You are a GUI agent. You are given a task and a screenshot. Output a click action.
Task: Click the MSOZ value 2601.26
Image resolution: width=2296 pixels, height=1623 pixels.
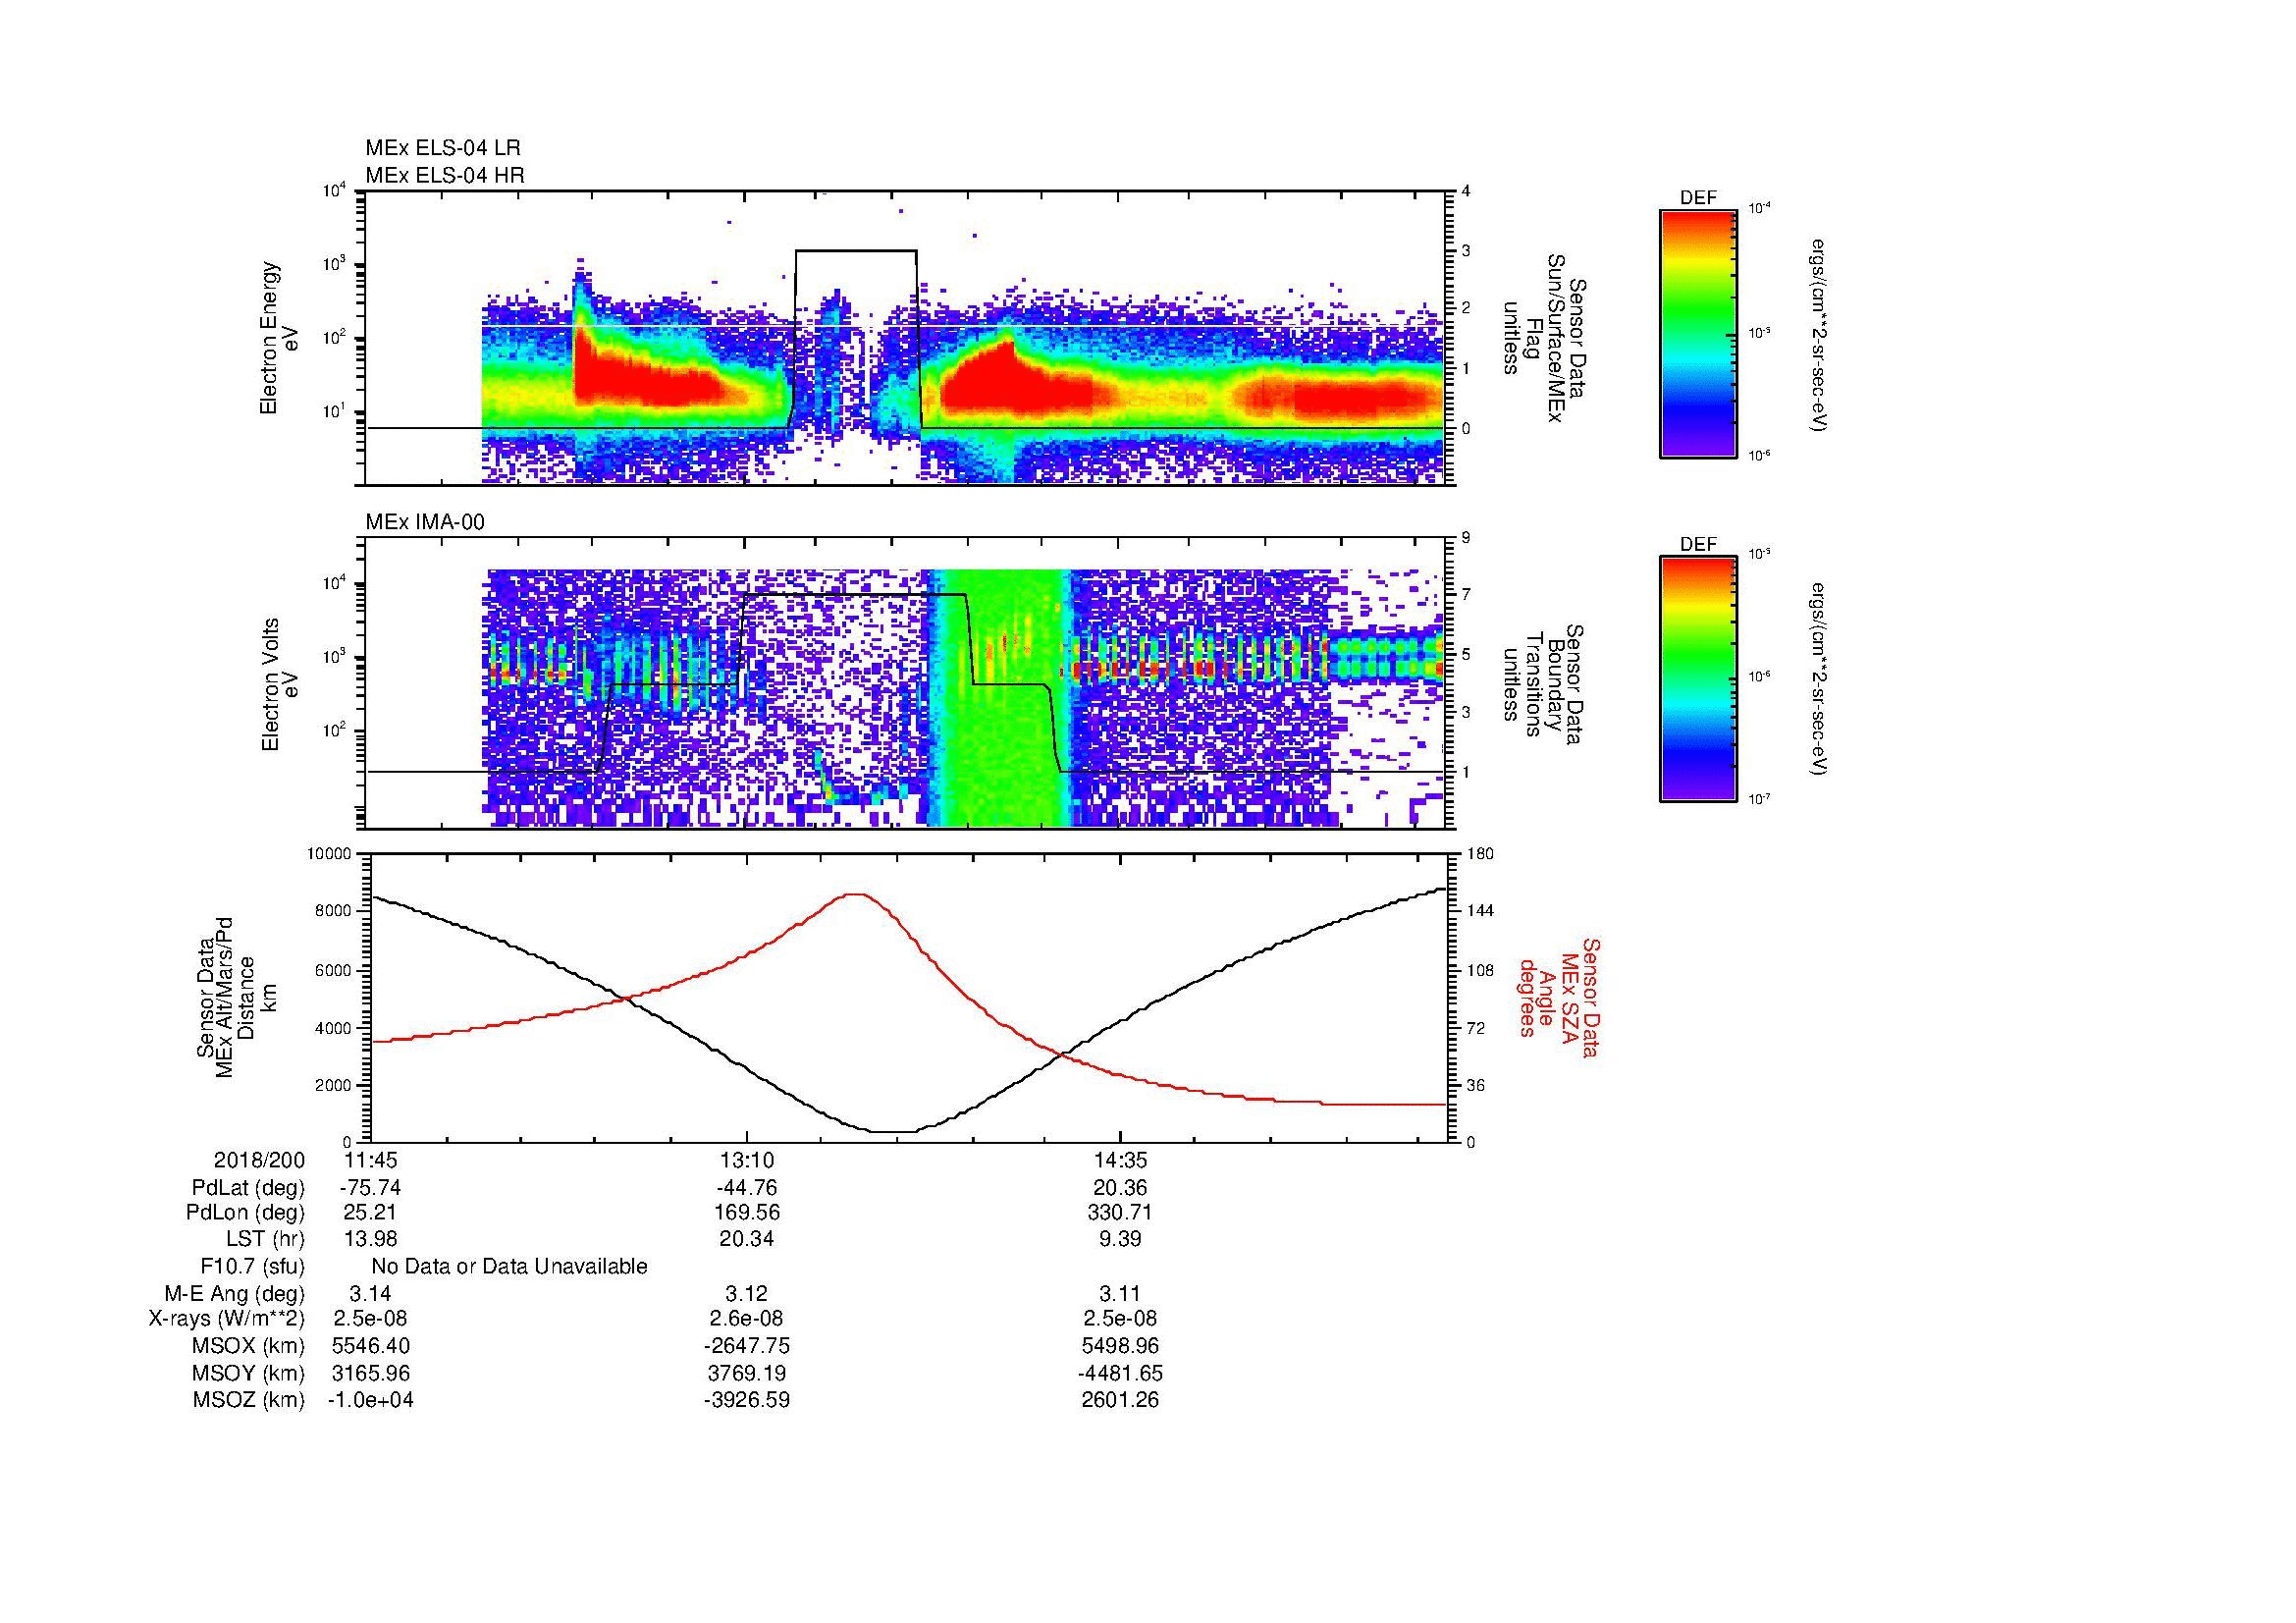(x=1120, y=1400)
